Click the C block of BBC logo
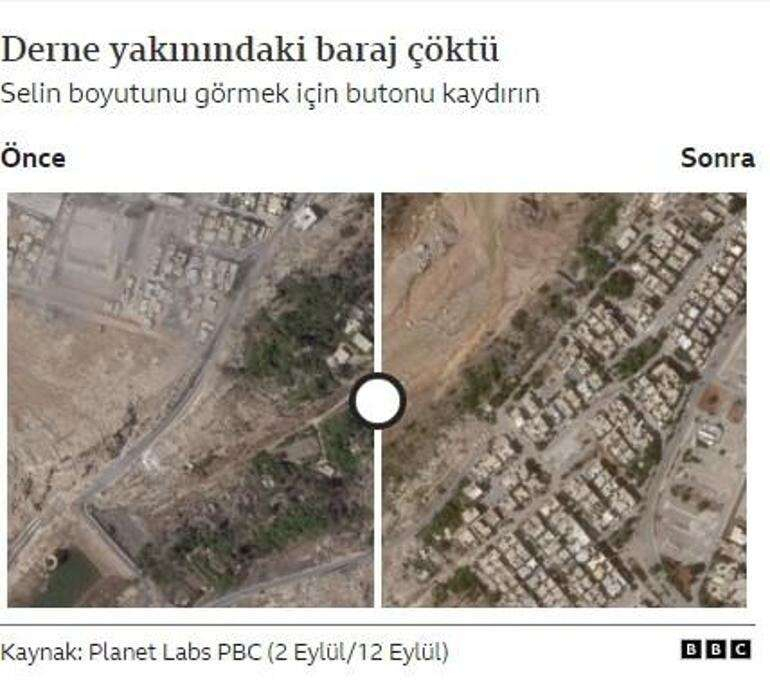The height and width of the screenshot is (687, 770). pos(741,650)
